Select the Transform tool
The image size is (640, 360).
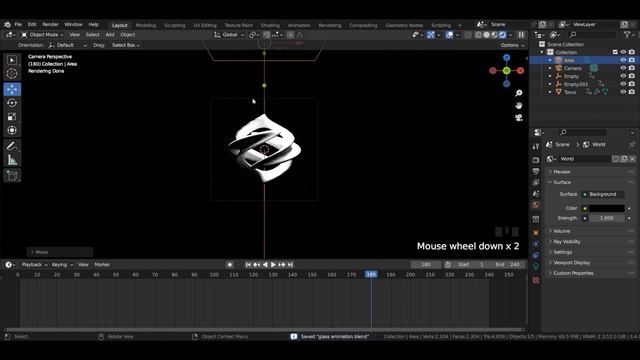coord(12,130)
